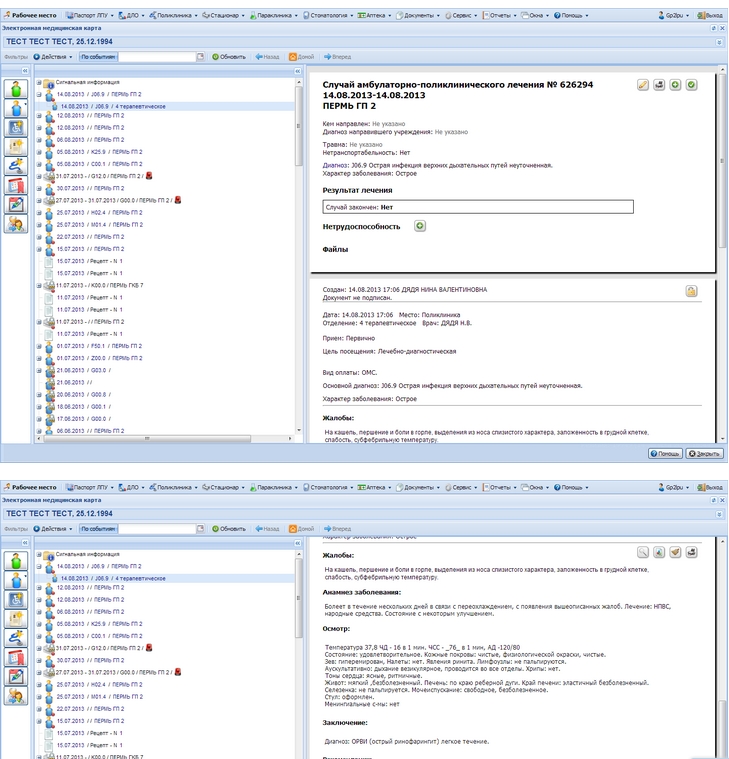Select 15.07.2013 Рецепт - N 1 first row, top
Viewport: 729px width, 759px height.
pos(90,261)
